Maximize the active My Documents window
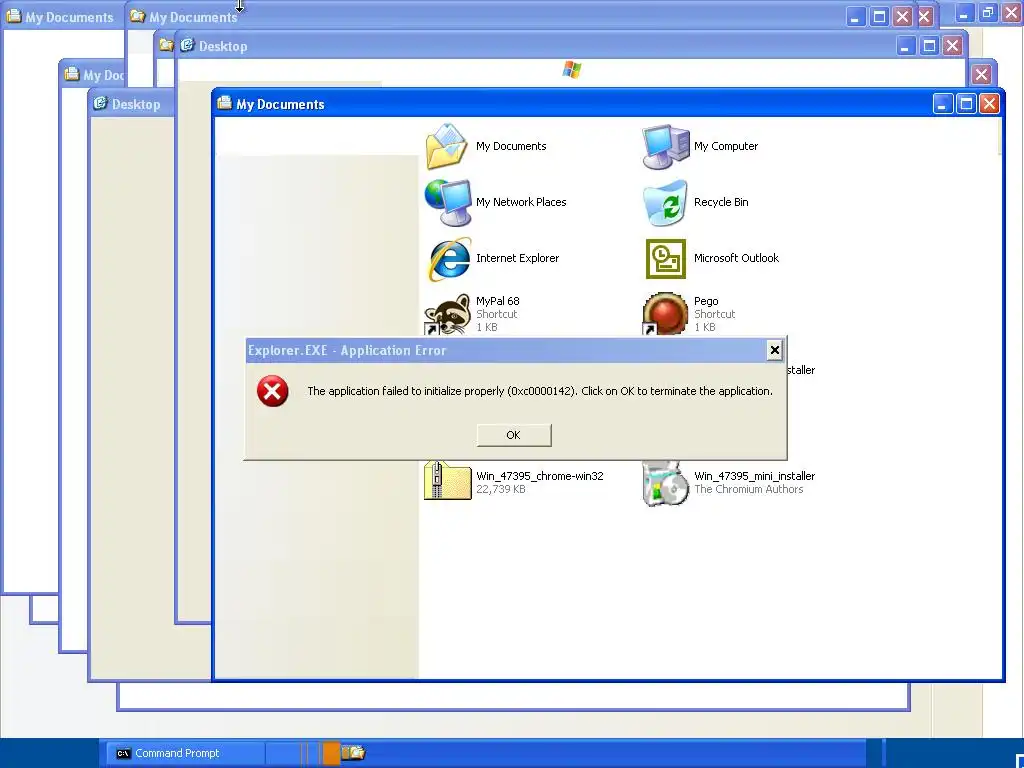This screenshot has width=1024, height=768. click(x=966, y=104)
